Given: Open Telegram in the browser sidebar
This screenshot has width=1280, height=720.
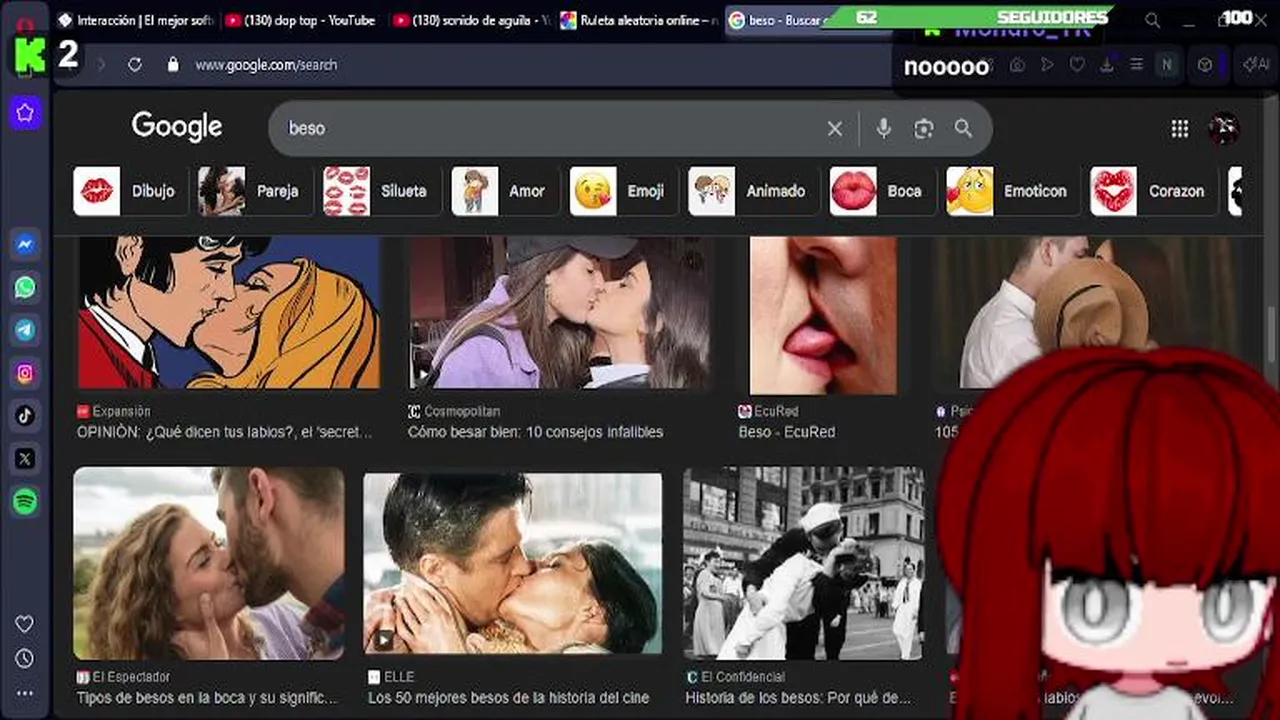Looking at the screenshot, I should (25, 330).
